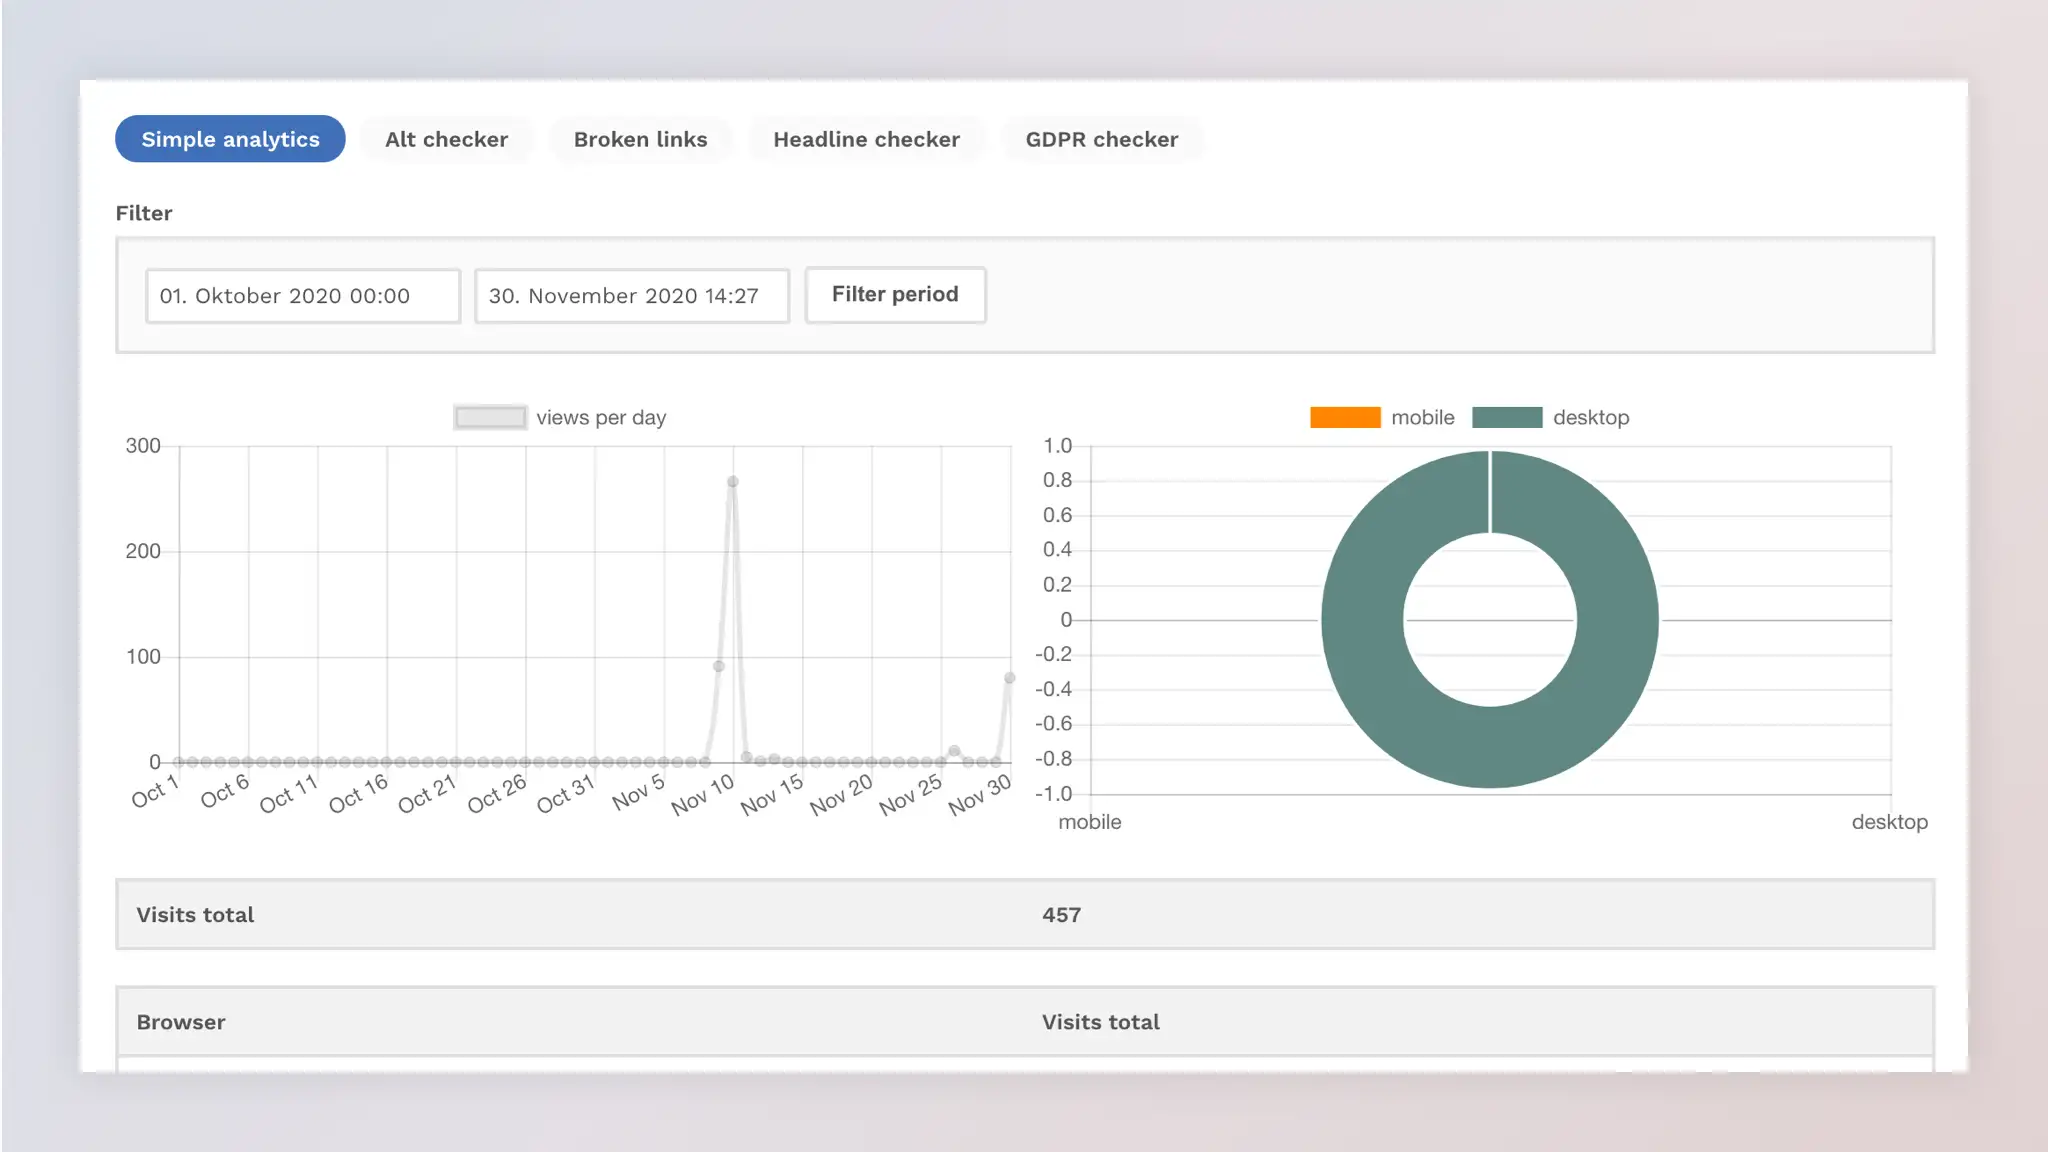
Task: Click the Browser column header
Action: pos(181,1022)
